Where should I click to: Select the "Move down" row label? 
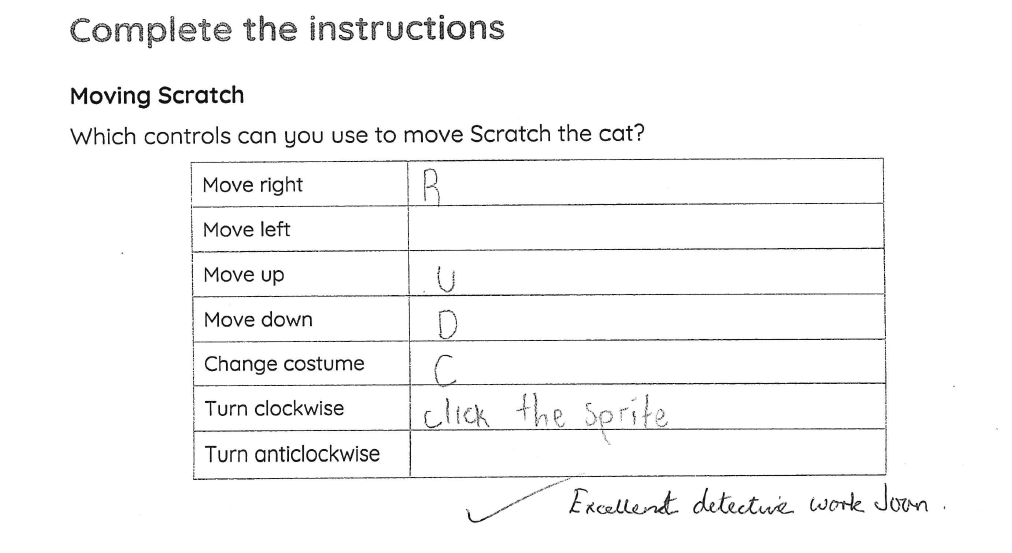point(257,320)
